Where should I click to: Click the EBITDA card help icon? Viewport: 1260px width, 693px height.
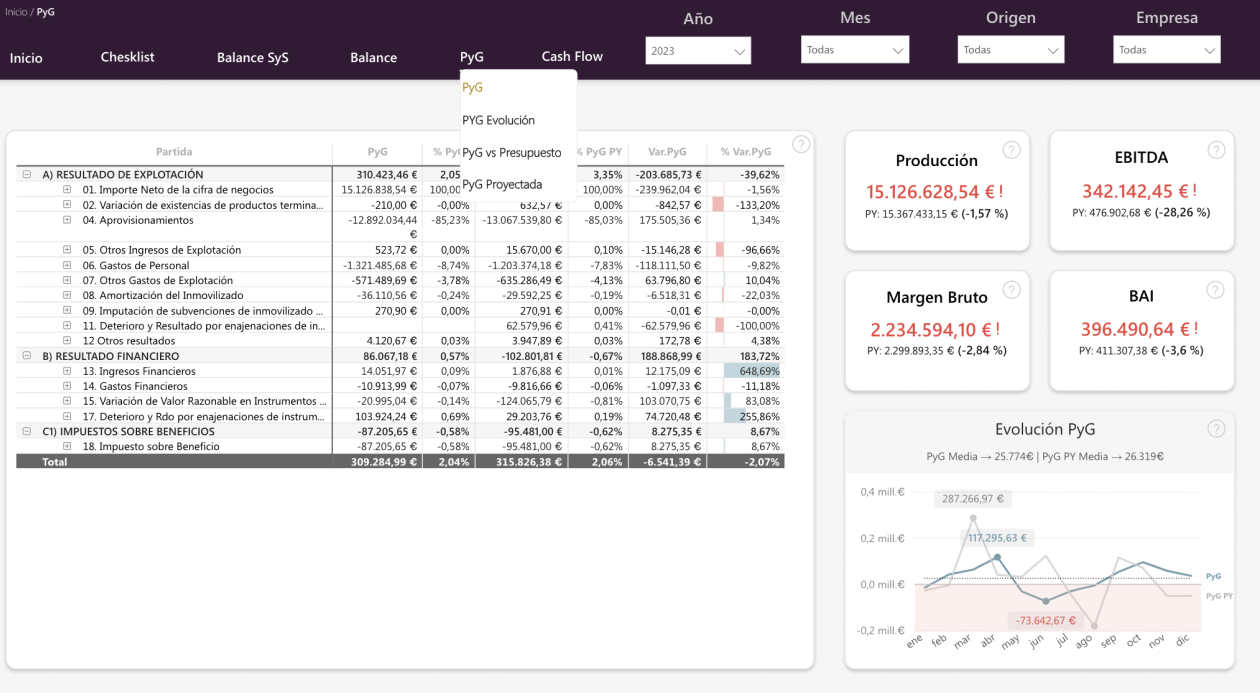tap(1216, 149)
